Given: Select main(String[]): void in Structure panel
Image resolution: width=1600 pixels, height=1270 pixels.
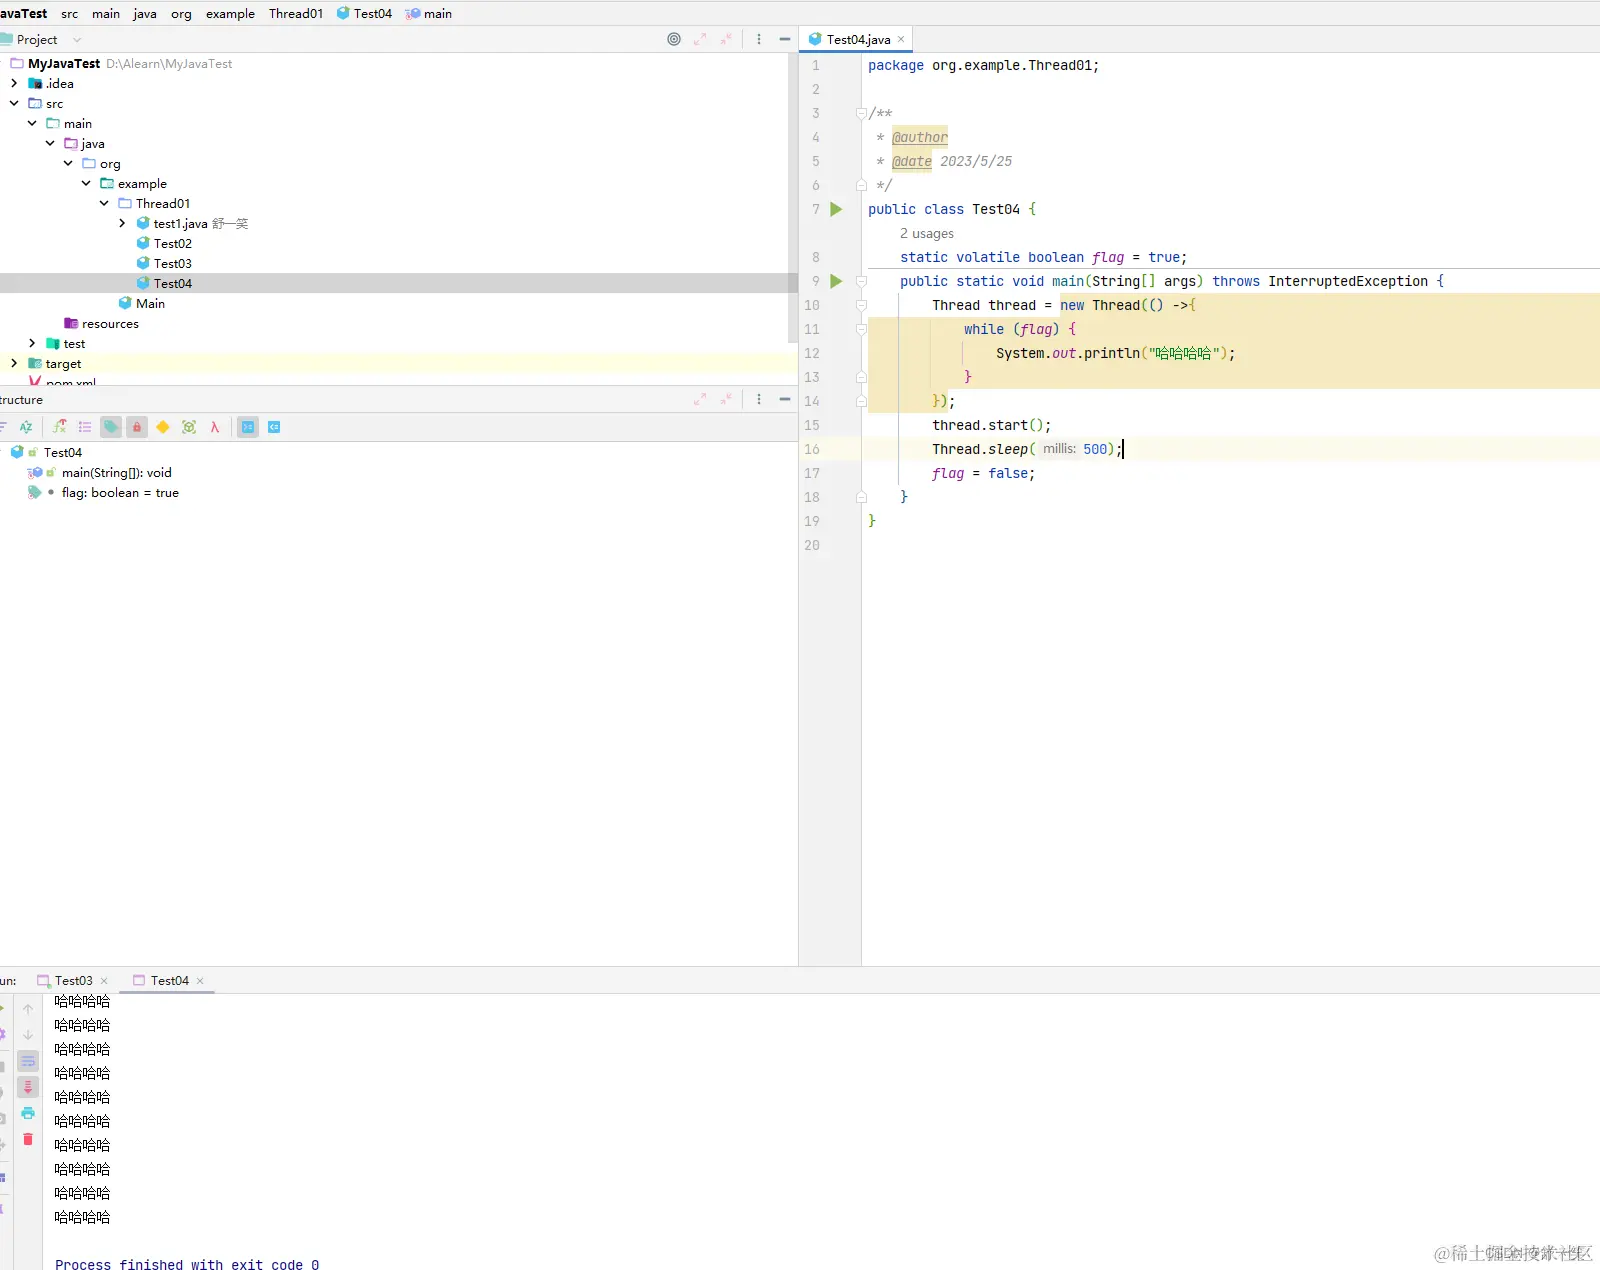Looking at the screenshot, I should pos(116,472).
